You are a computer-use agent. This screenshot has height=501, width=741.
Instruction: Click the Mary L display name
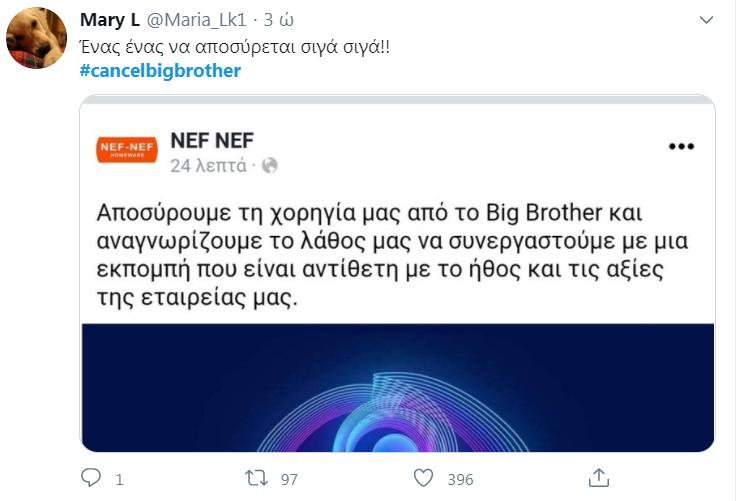pos(109,20)
